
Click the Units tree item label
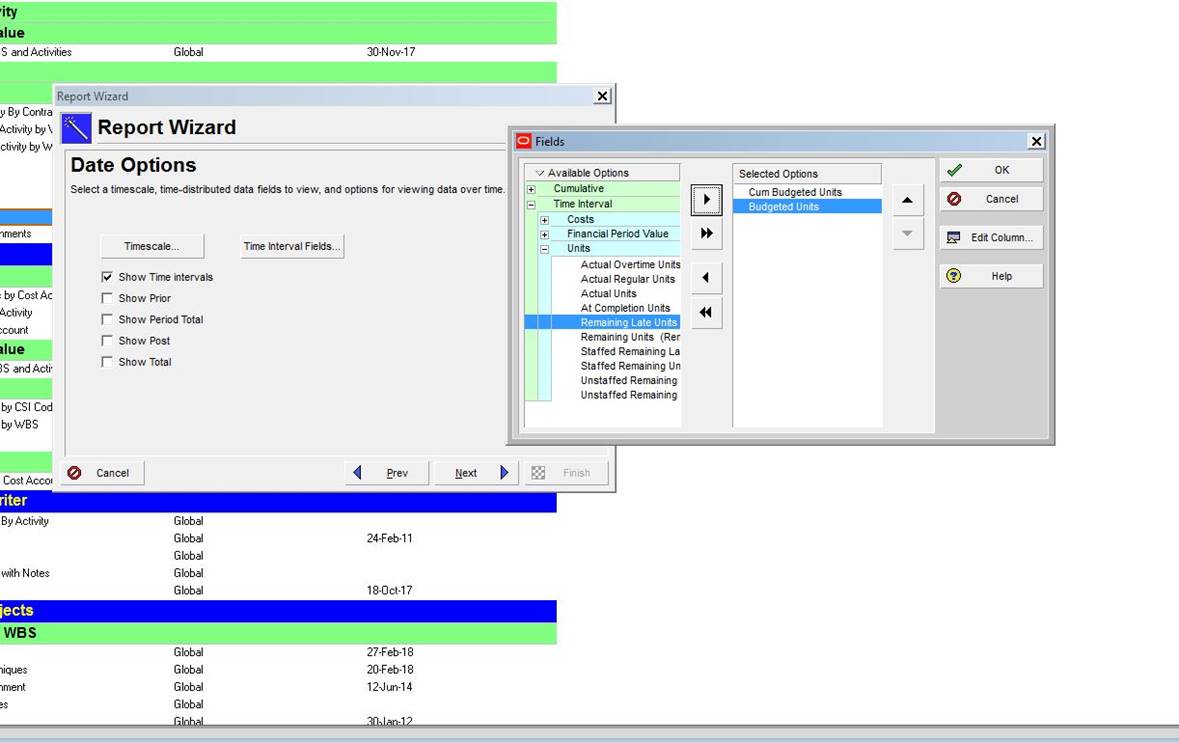click(x=578, y=248)
